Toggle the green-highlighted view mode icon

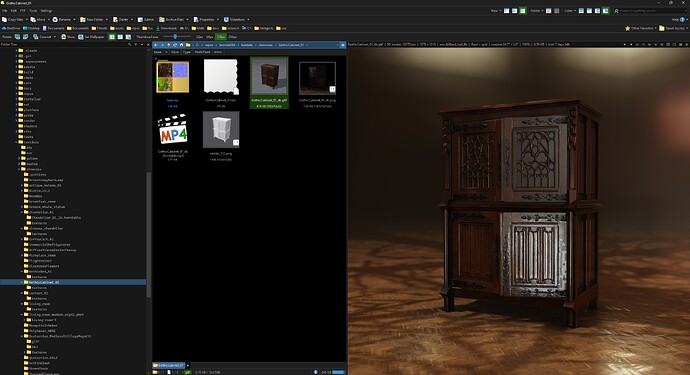[x=522, y=11]
